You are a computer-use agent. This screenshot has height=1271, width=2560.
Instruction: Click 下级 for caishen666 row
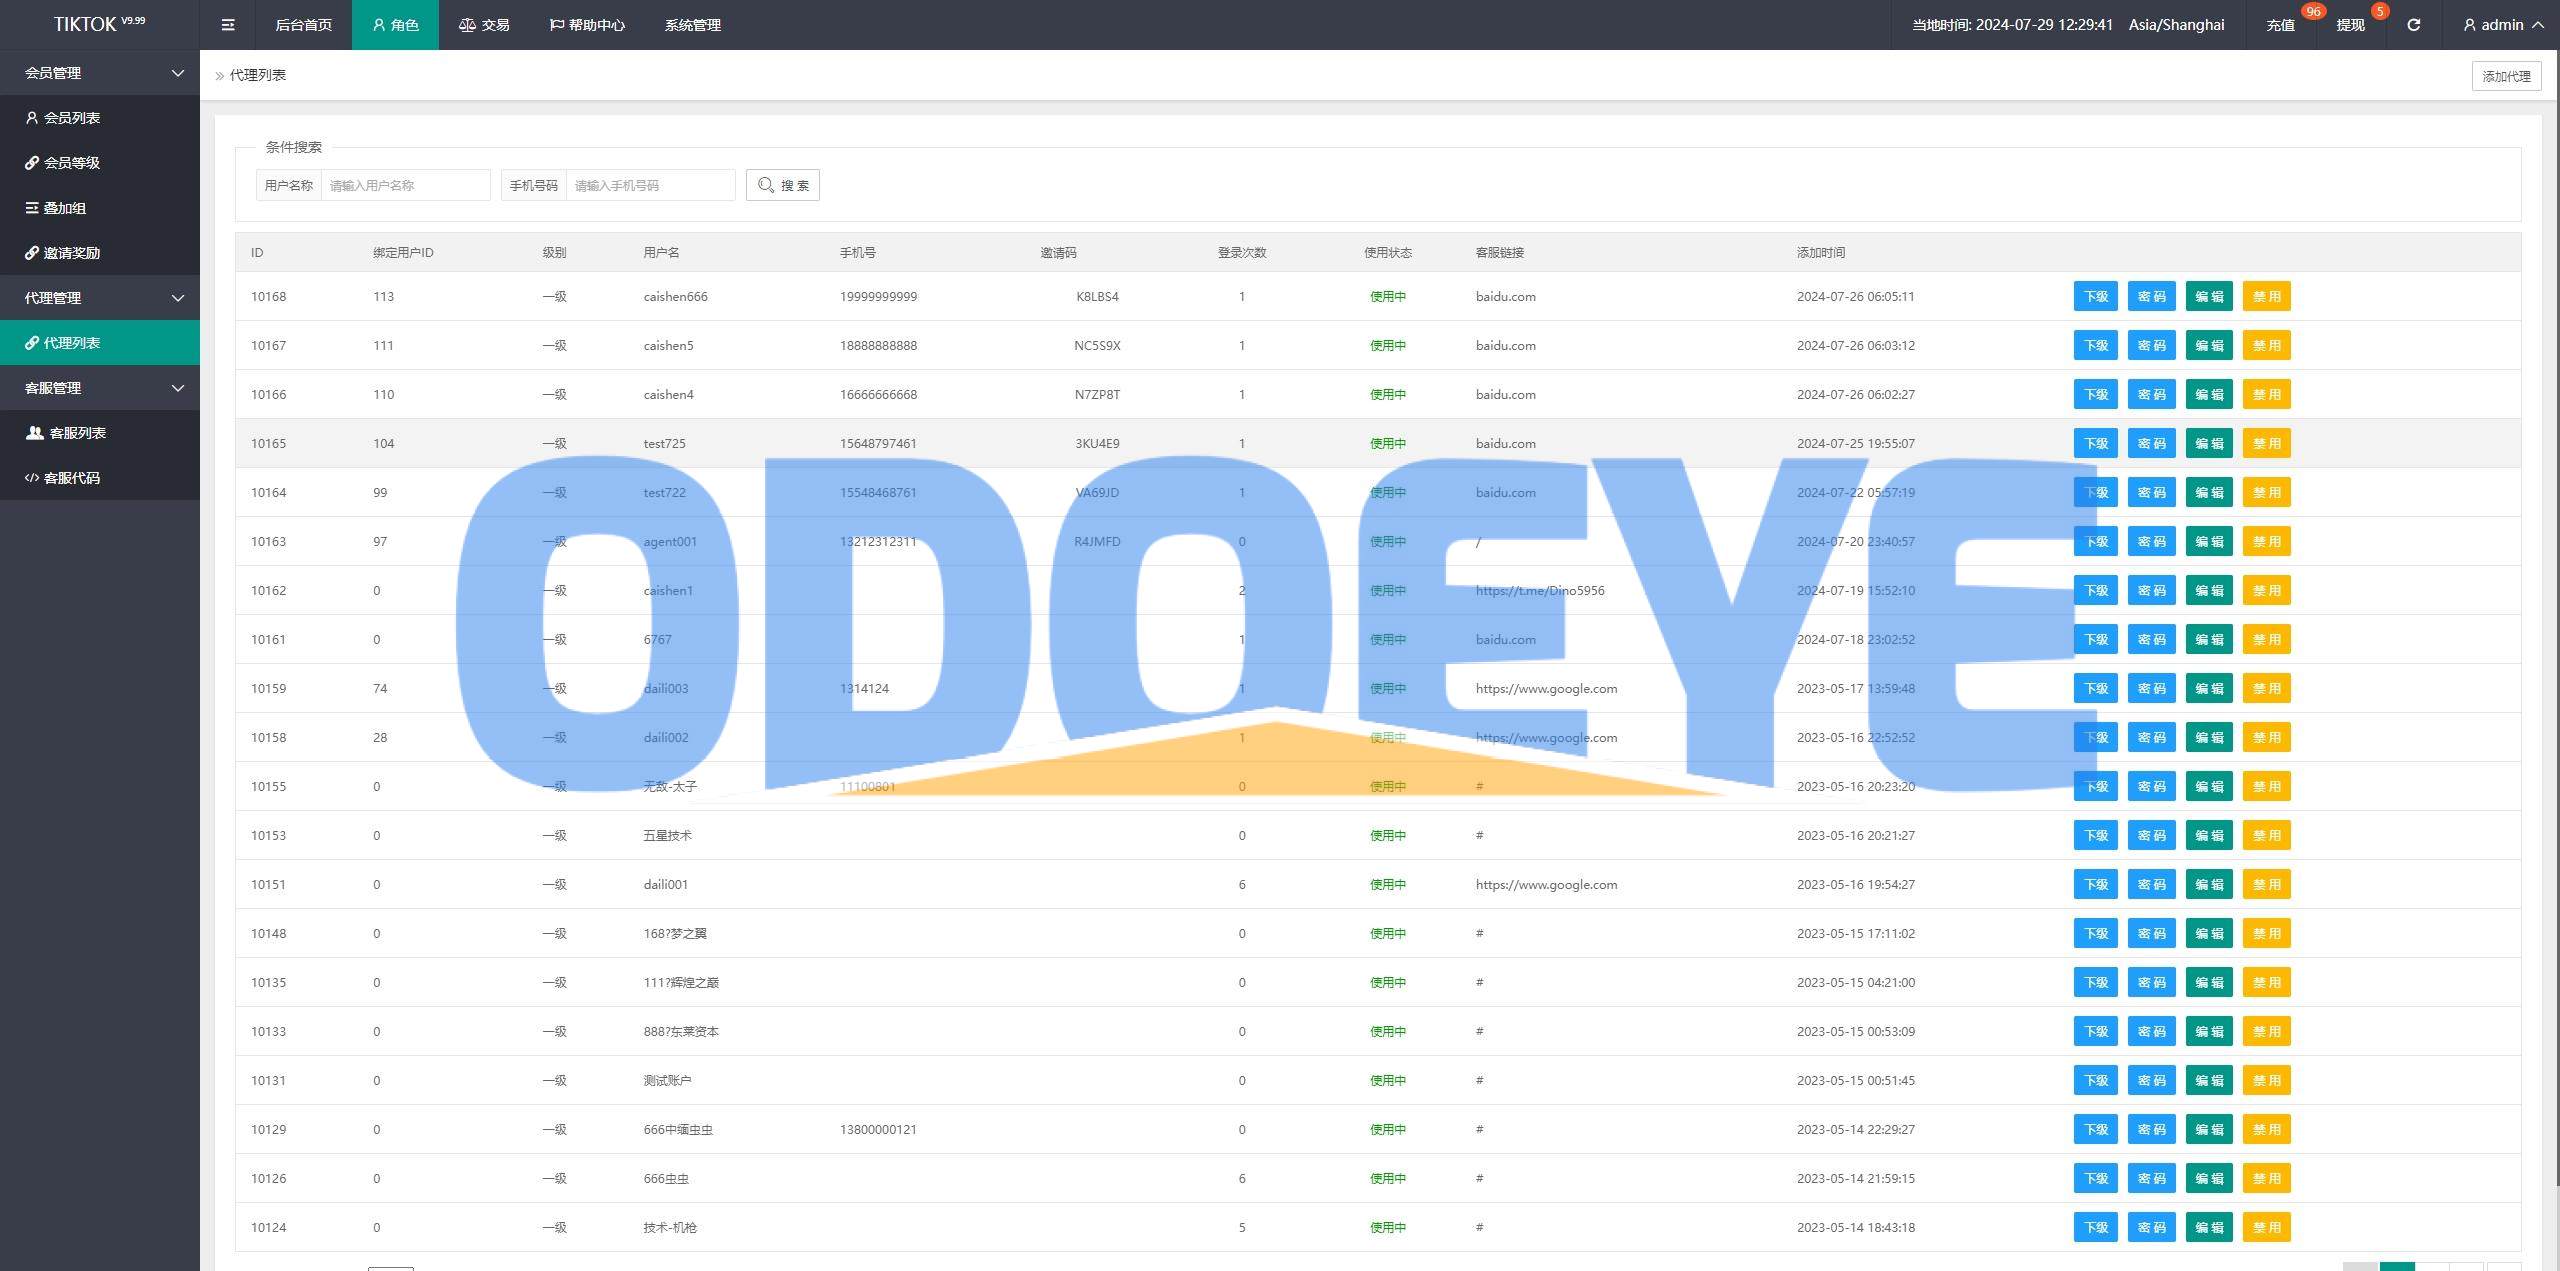2095,296
